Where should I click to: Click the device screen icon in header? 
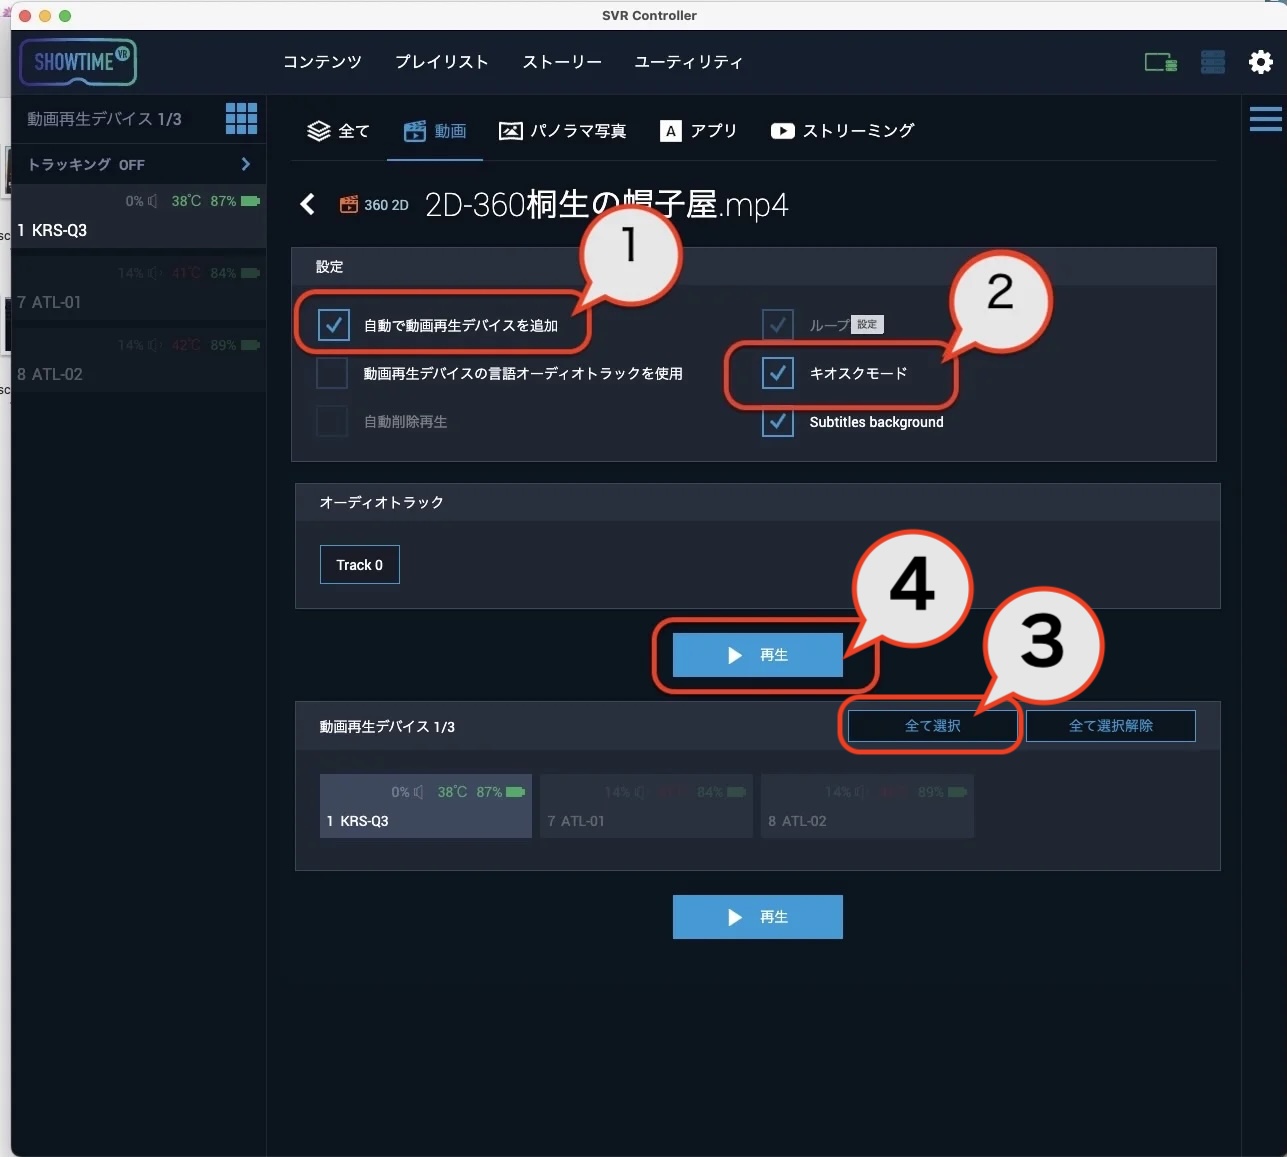1160,62
